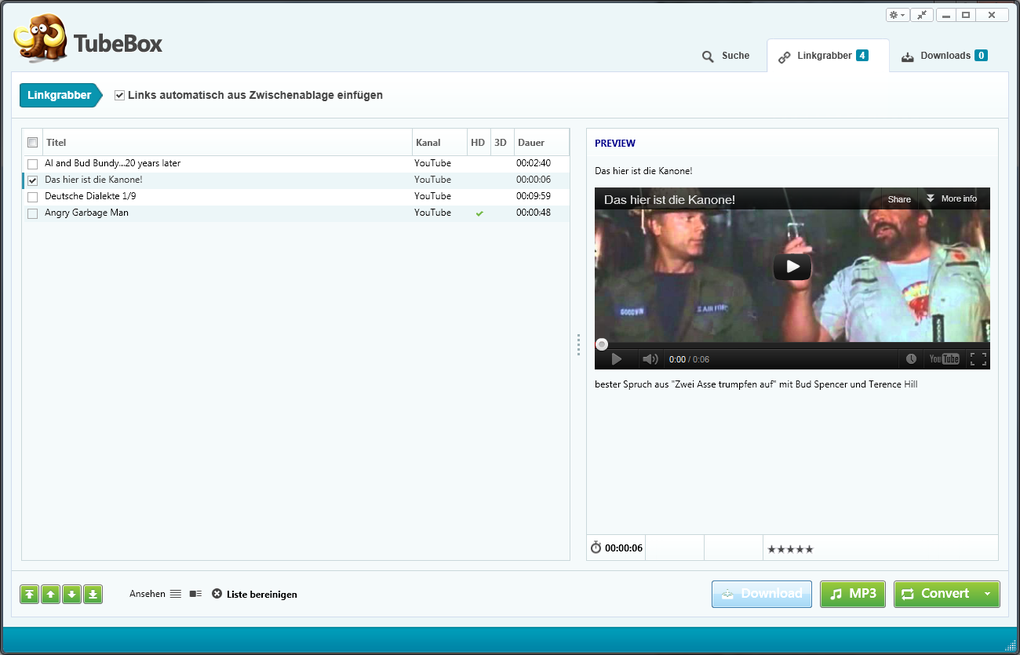
Task: Open the Downloads tab
Action: 945,56
